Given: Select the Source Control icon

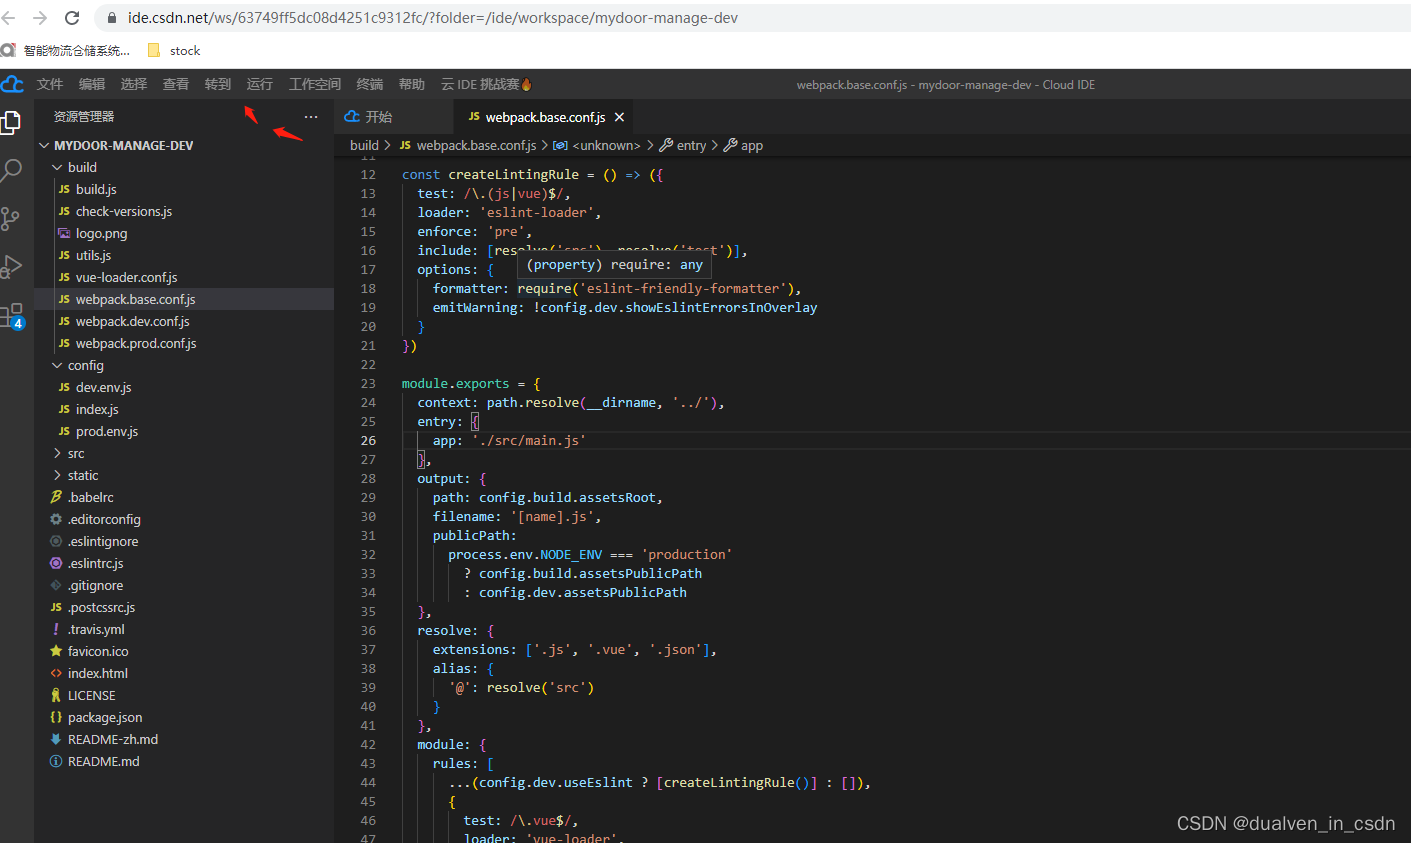Looking at the screenshot, I should click(x=13, y=218).
